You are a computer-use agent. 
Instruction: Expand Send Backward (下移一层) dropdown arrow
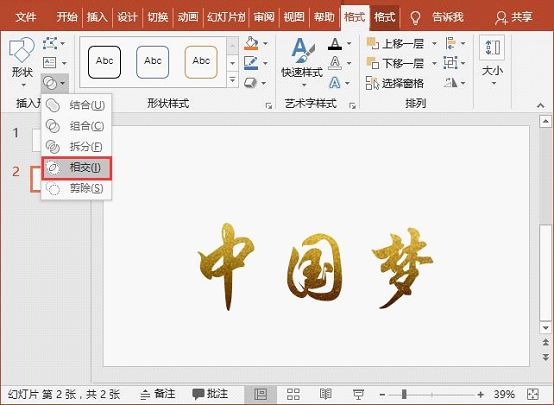[x=434, y=64]
